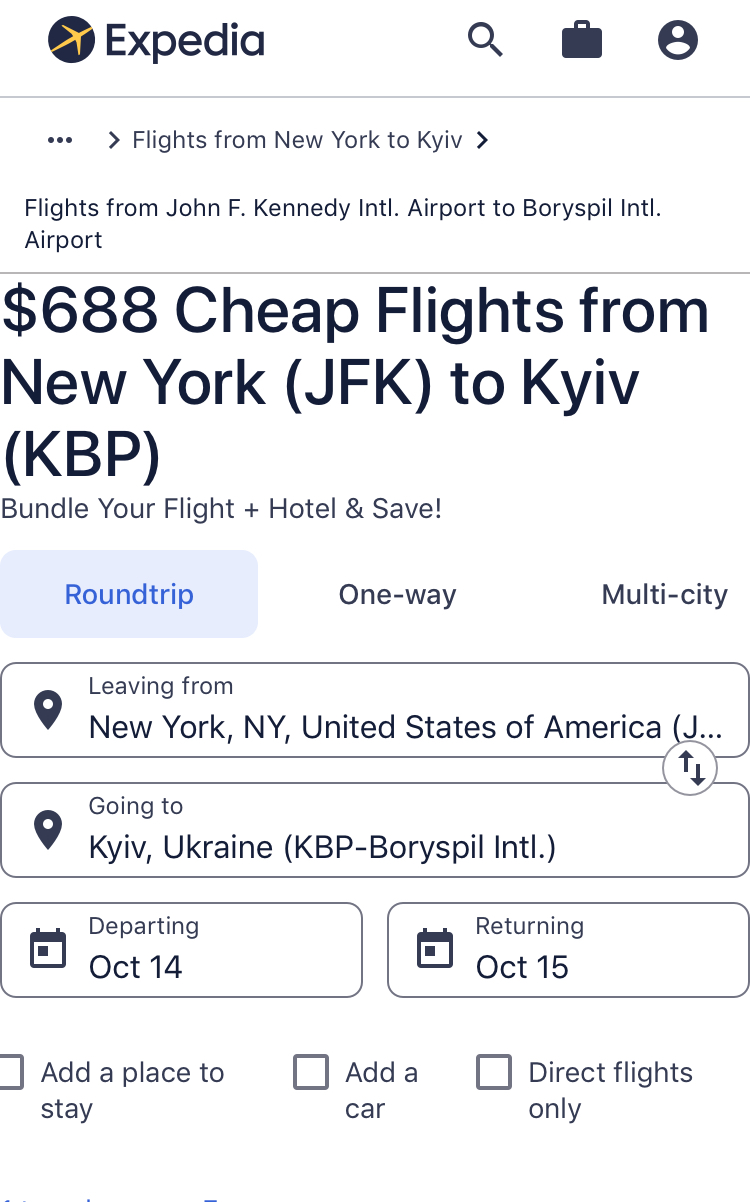
Task: Select the Roundtrip tab
Action: click(129, 594)
